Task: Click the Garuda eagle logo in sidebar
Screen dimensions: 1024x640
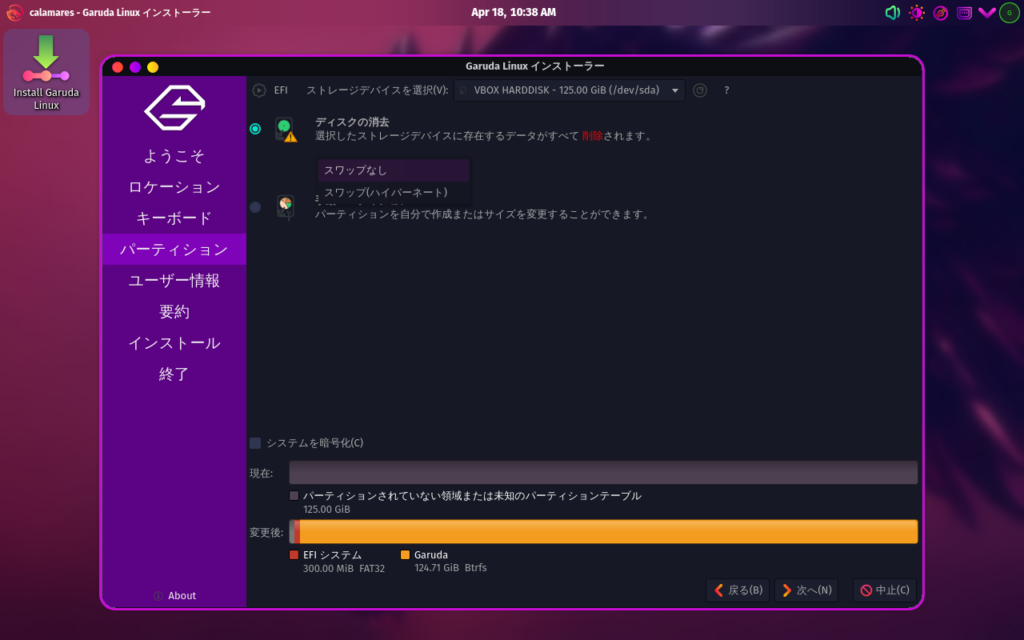Action: 174,108
